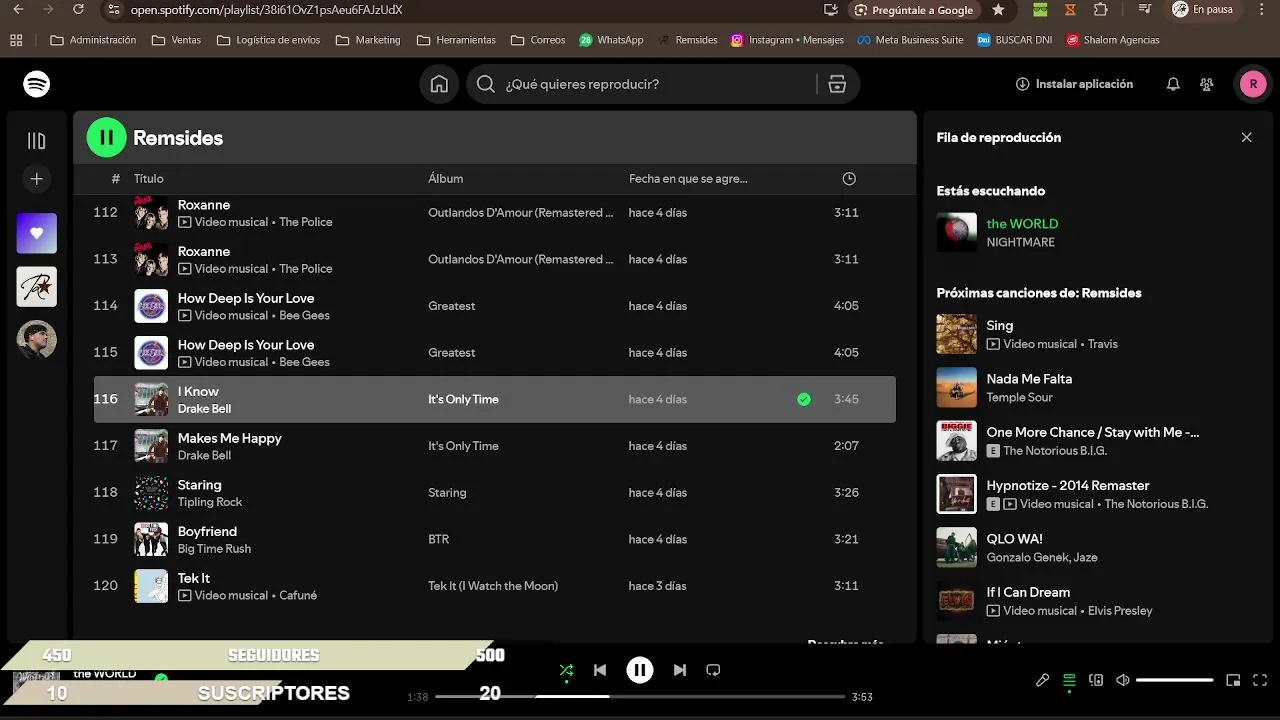Image resolution: width=1280 pixels, height=720 pixels.
Task: Open the Herramientas bookmarks folder
Action: tap(456, 40)
